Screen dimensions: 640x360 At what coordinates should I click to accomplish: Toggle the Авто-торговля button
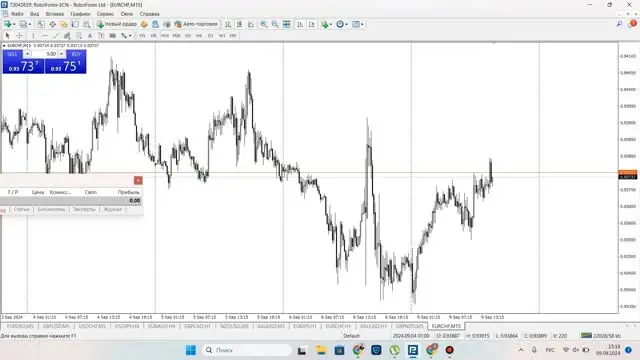(x=196, y=24)
